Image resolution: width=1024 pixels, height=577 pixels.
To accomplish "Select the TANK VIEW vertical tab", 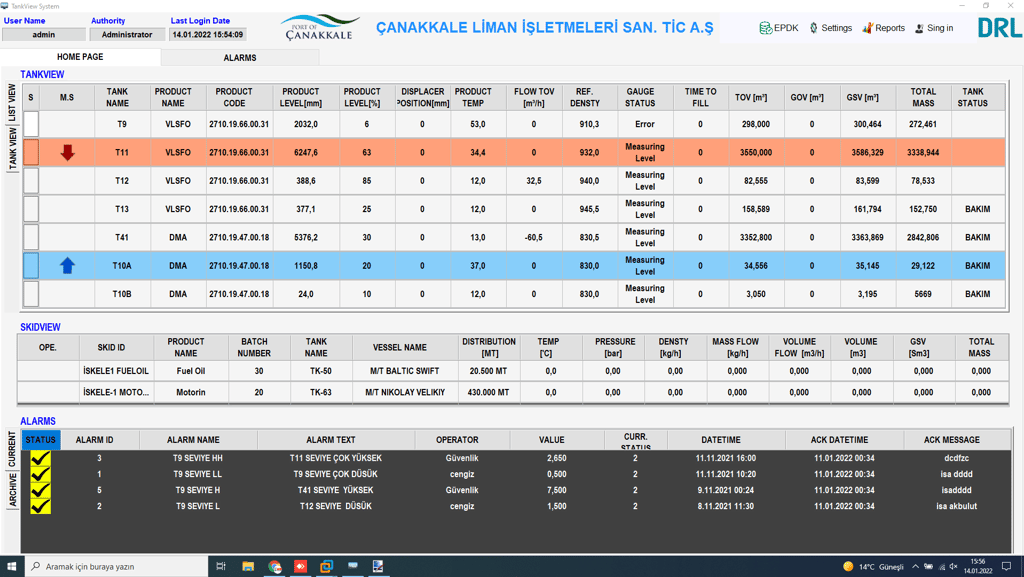I will [12, 148].
